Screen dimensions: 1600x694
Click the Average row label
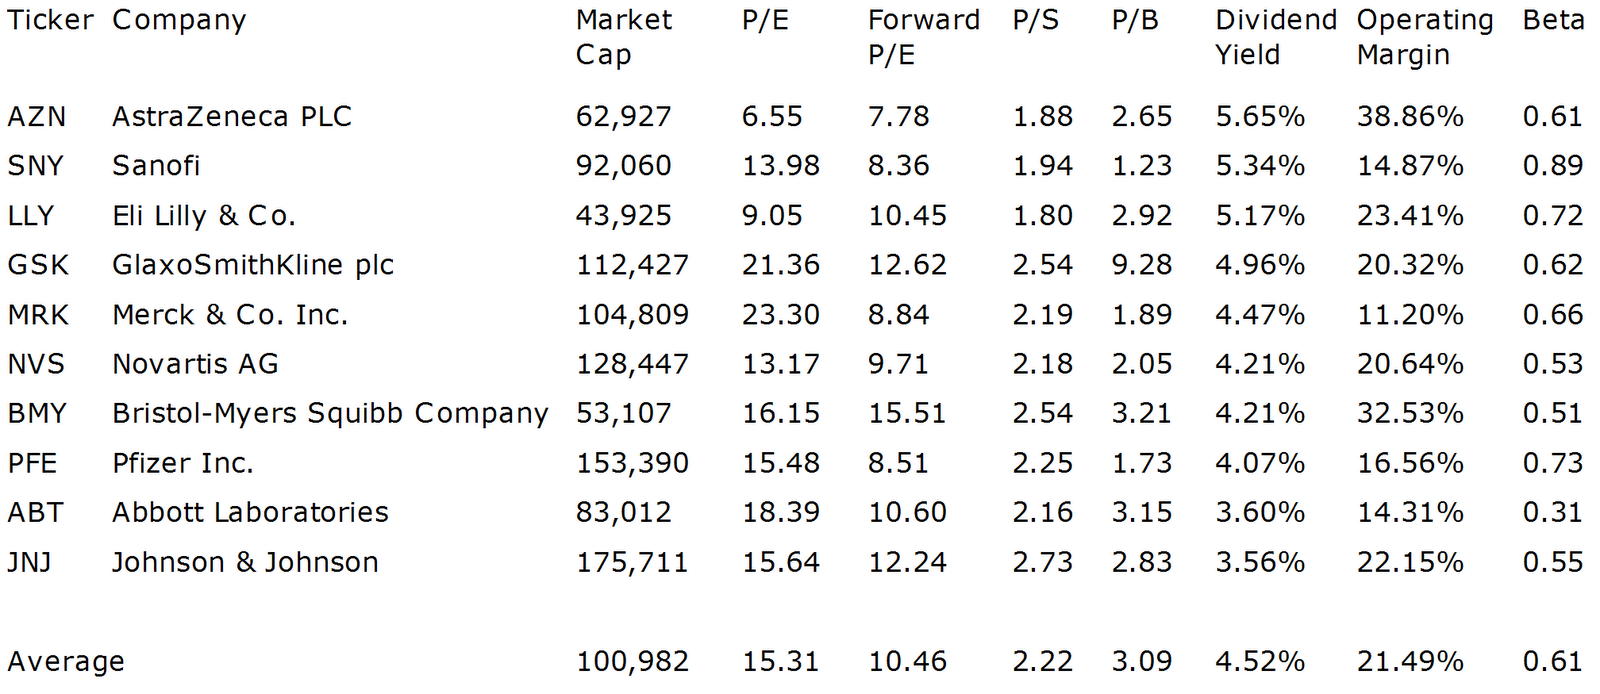[x=66, y=662]
